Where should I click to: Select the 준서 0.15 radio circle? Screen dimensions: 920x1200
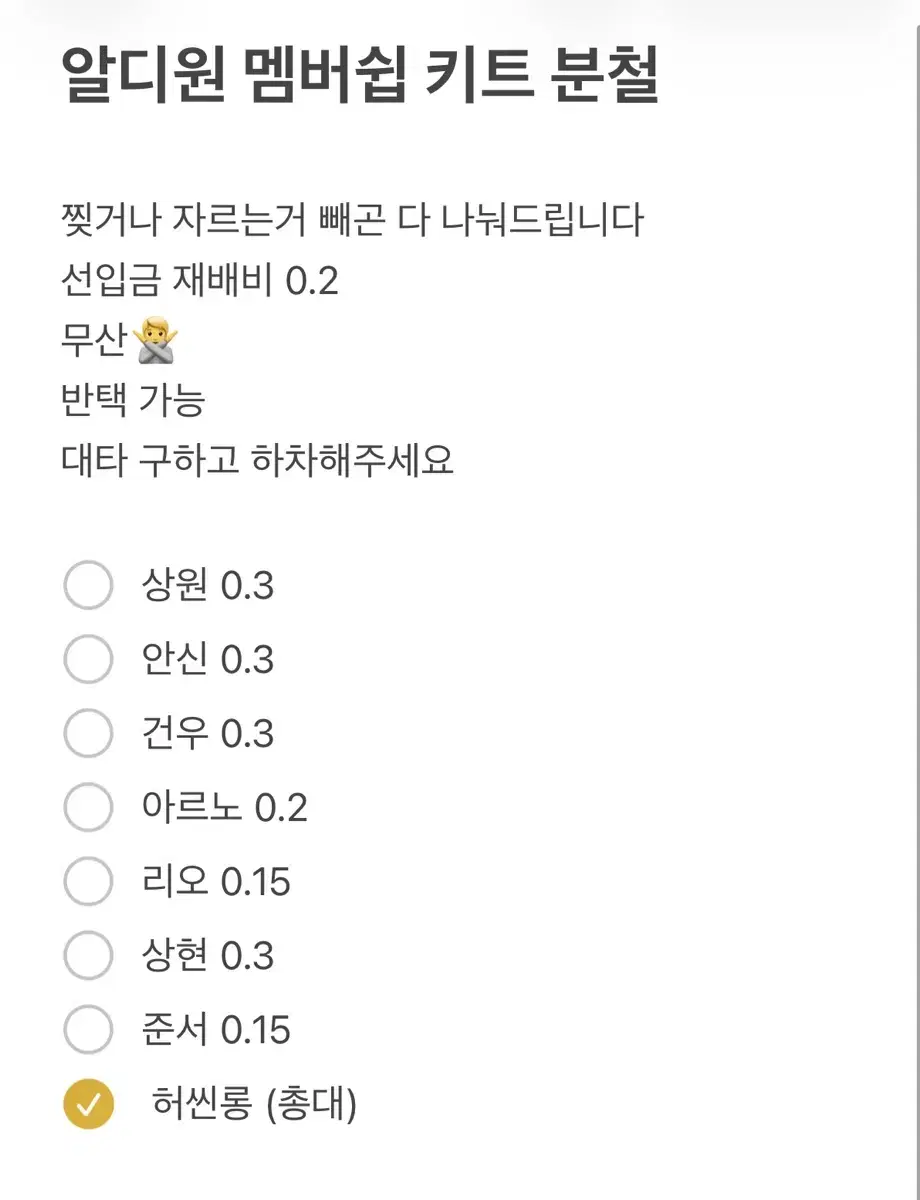[x=88, y=1030]
